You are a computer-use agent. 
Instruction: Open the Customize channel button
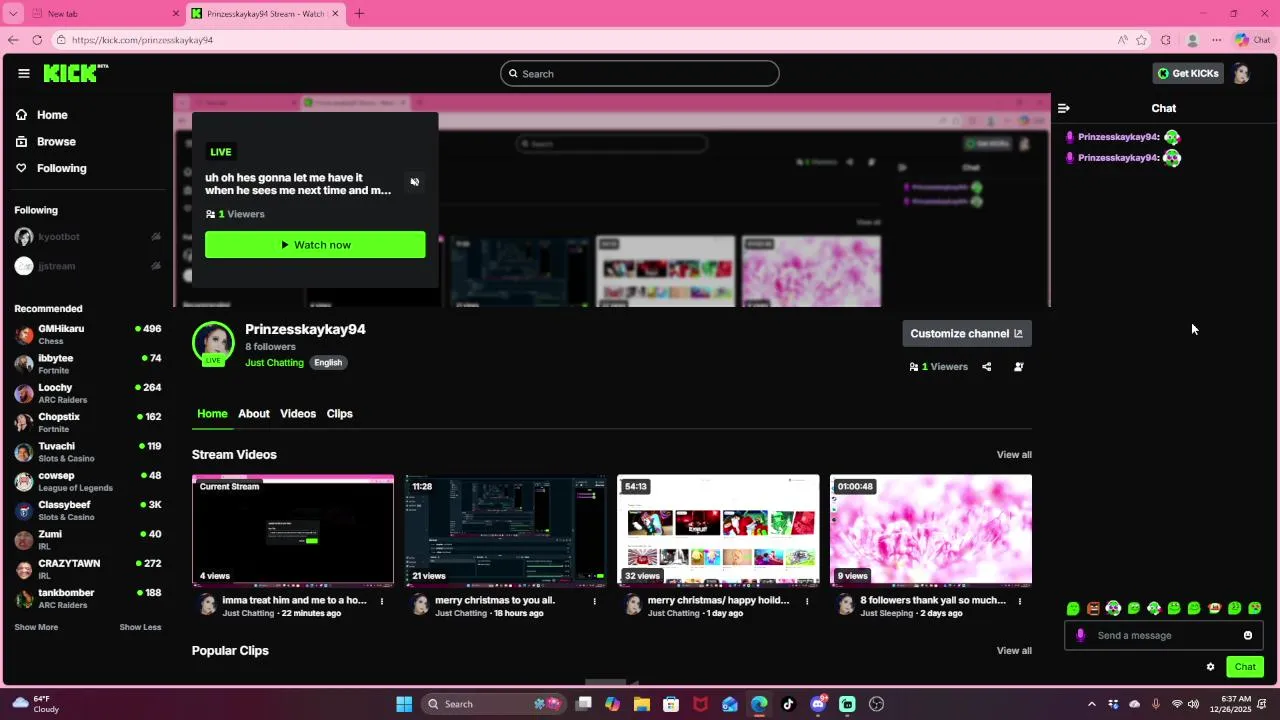point(966,334)
